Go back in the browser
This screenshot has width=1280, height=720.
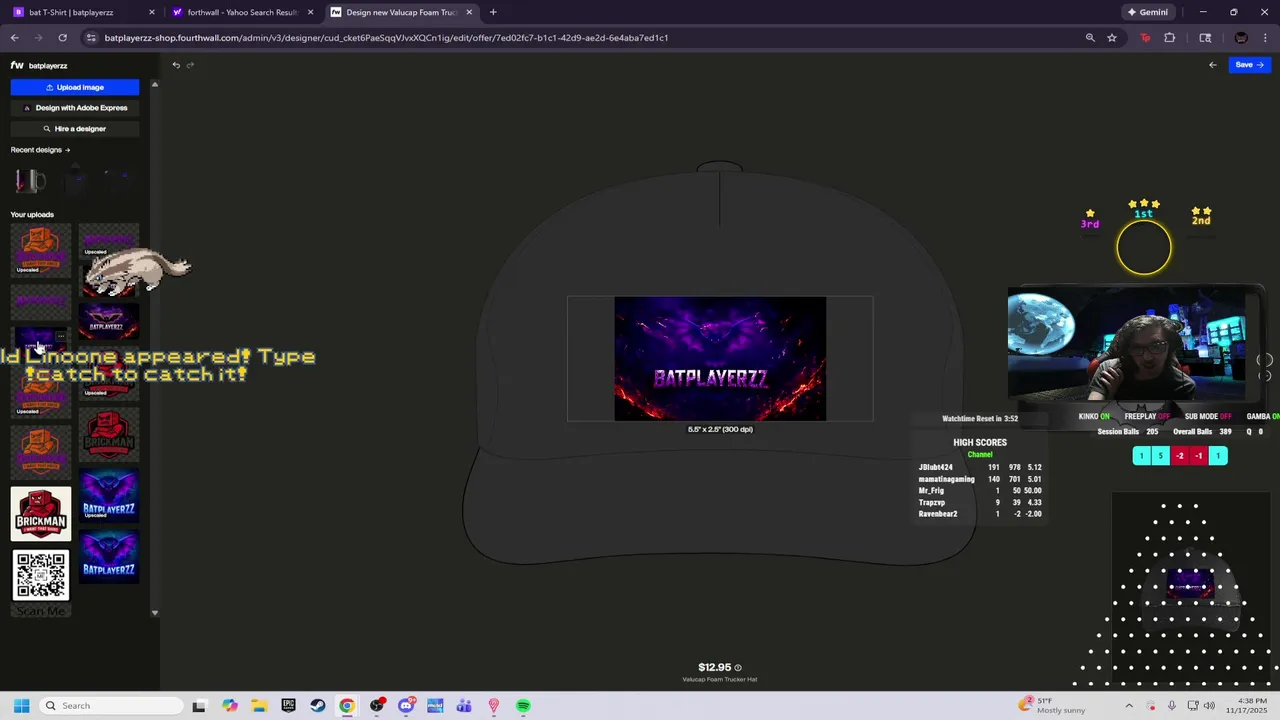tap(15, 38)
